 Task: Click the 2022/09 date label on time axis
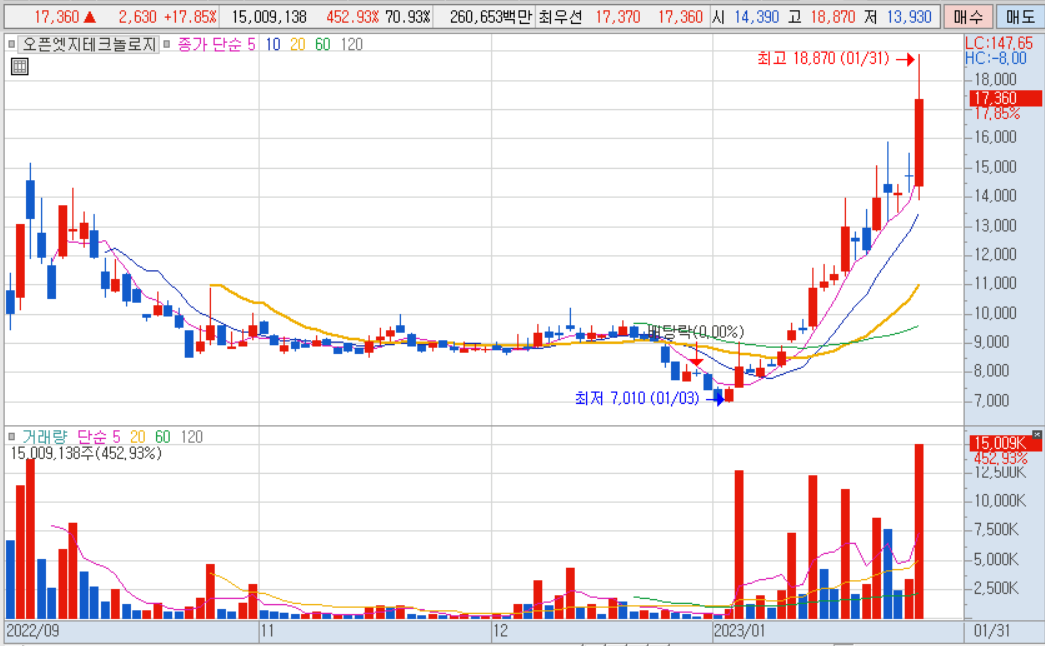tap(32, 631)
